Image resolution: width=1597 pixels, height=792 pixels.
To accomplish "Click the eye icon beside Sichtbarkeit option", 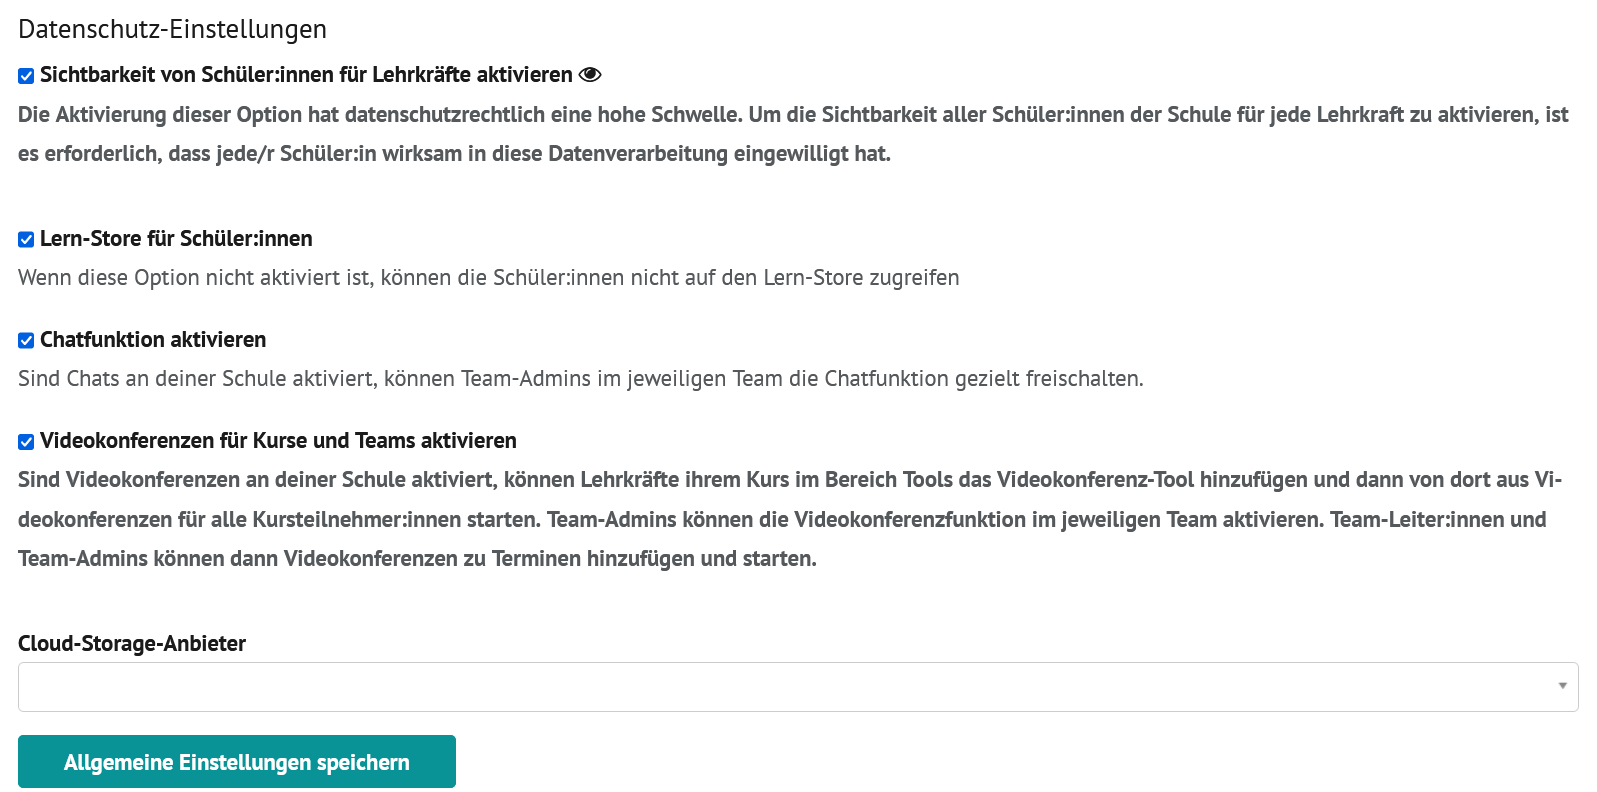I will click(590, 75).
